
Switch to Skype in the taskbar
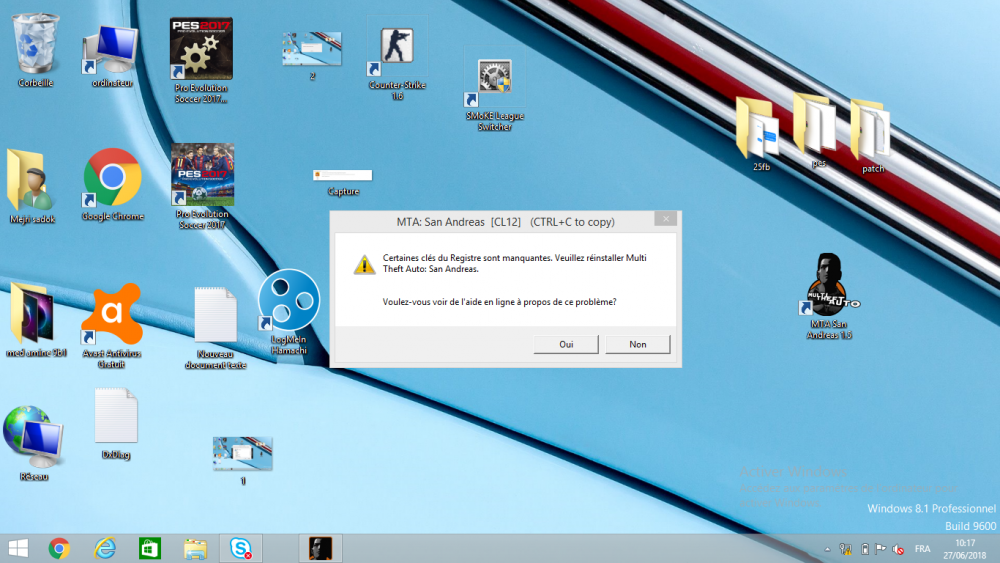point(240,548)
